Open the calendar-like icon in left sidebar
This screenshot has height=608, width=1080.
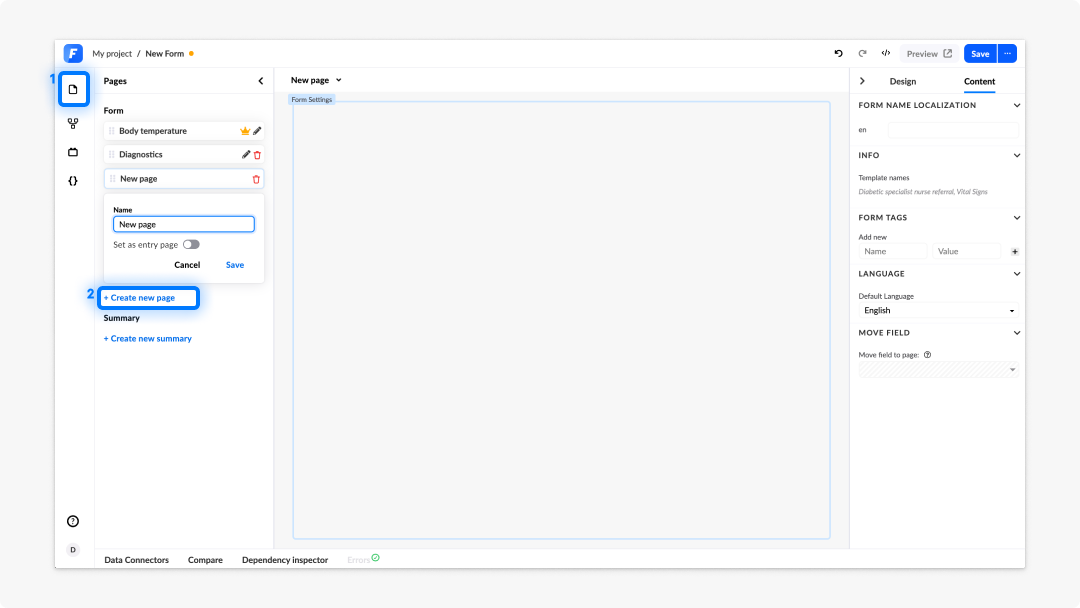click(x=73, y=152)
